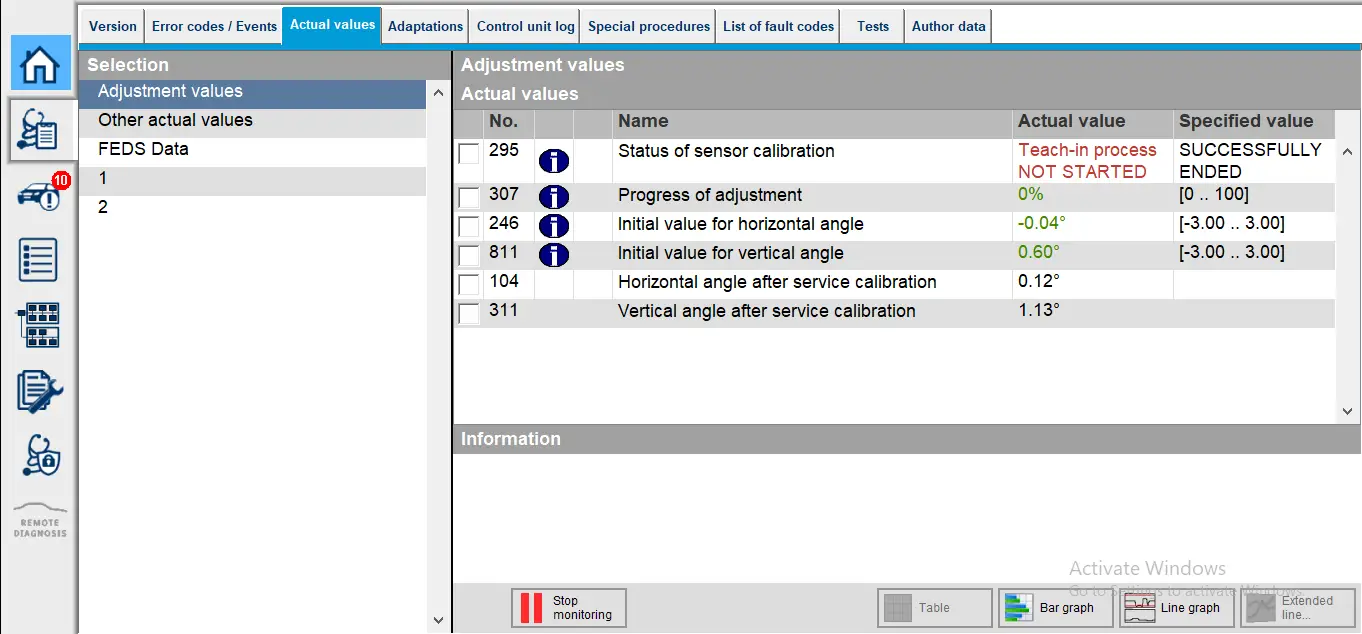Click the Selection list scroll down arrow
This screenshot has height=634, width=1362.
[x=438, y=621]
